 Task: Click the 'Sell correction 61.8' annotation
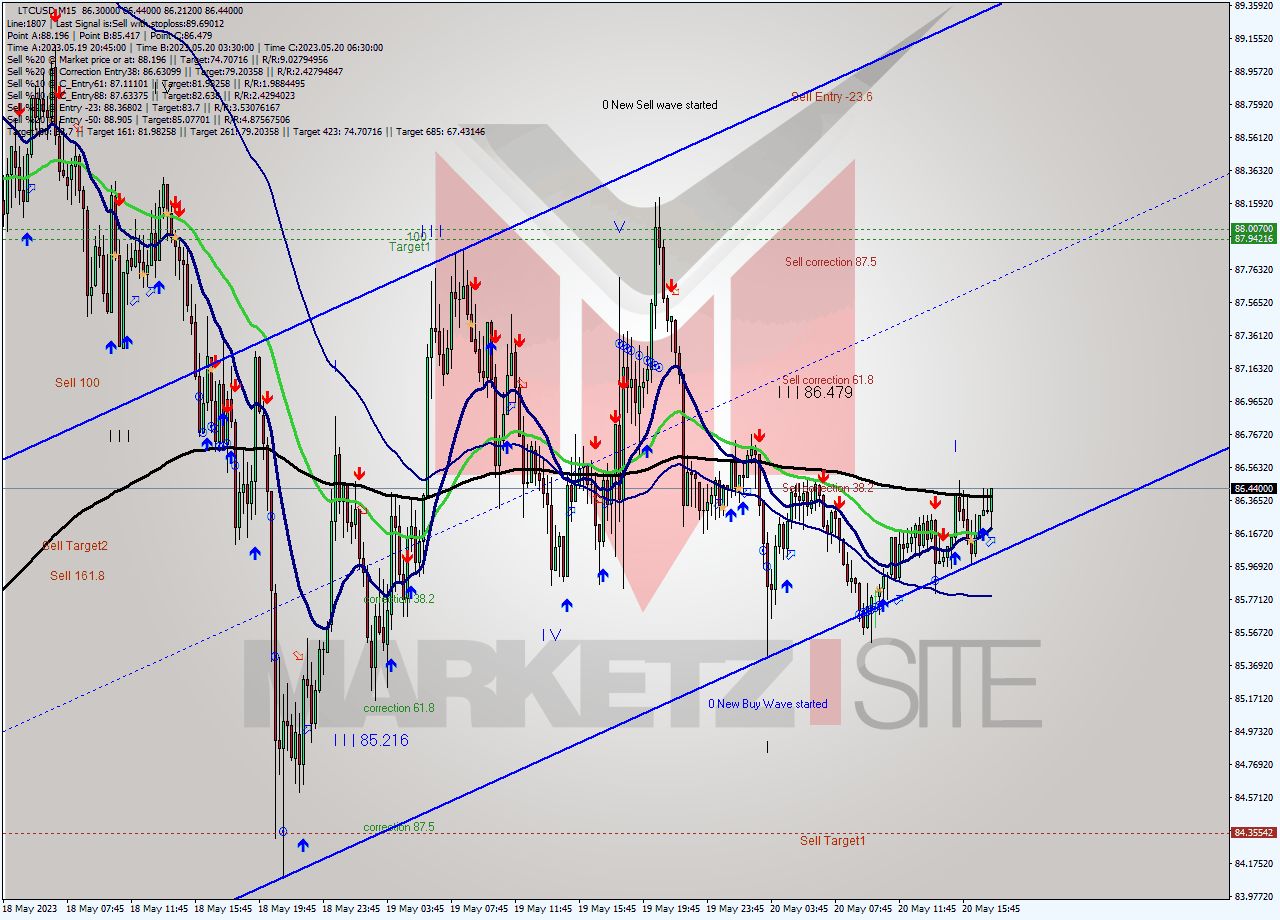827,380
